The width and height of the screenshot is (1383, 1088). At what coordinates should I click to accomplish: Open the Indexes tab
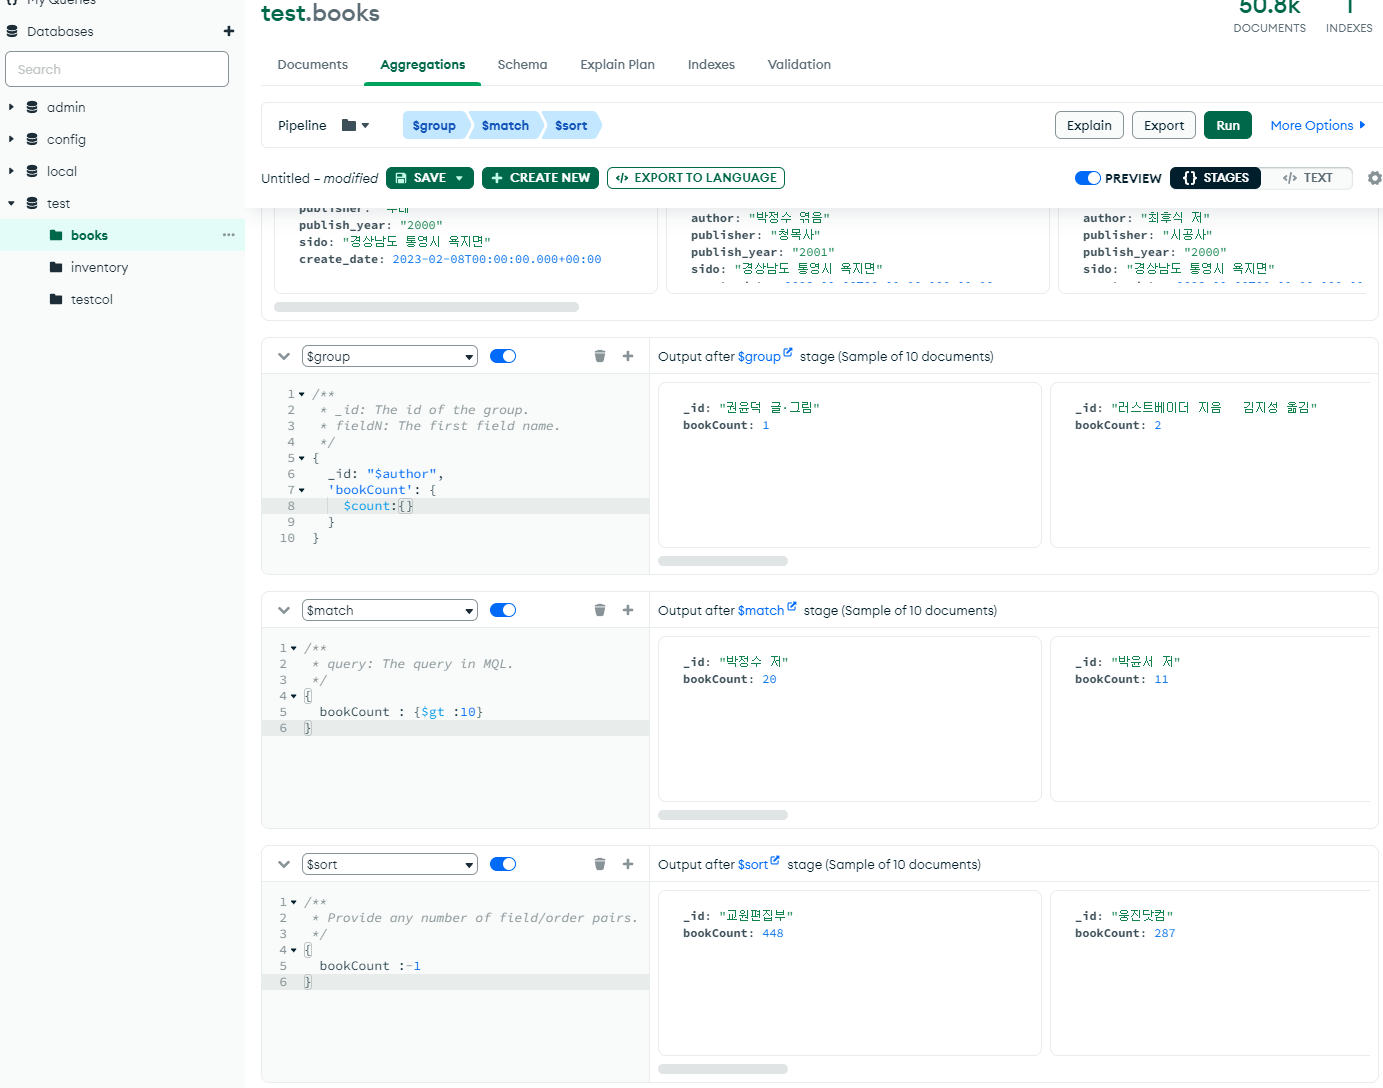pos(710,64)
